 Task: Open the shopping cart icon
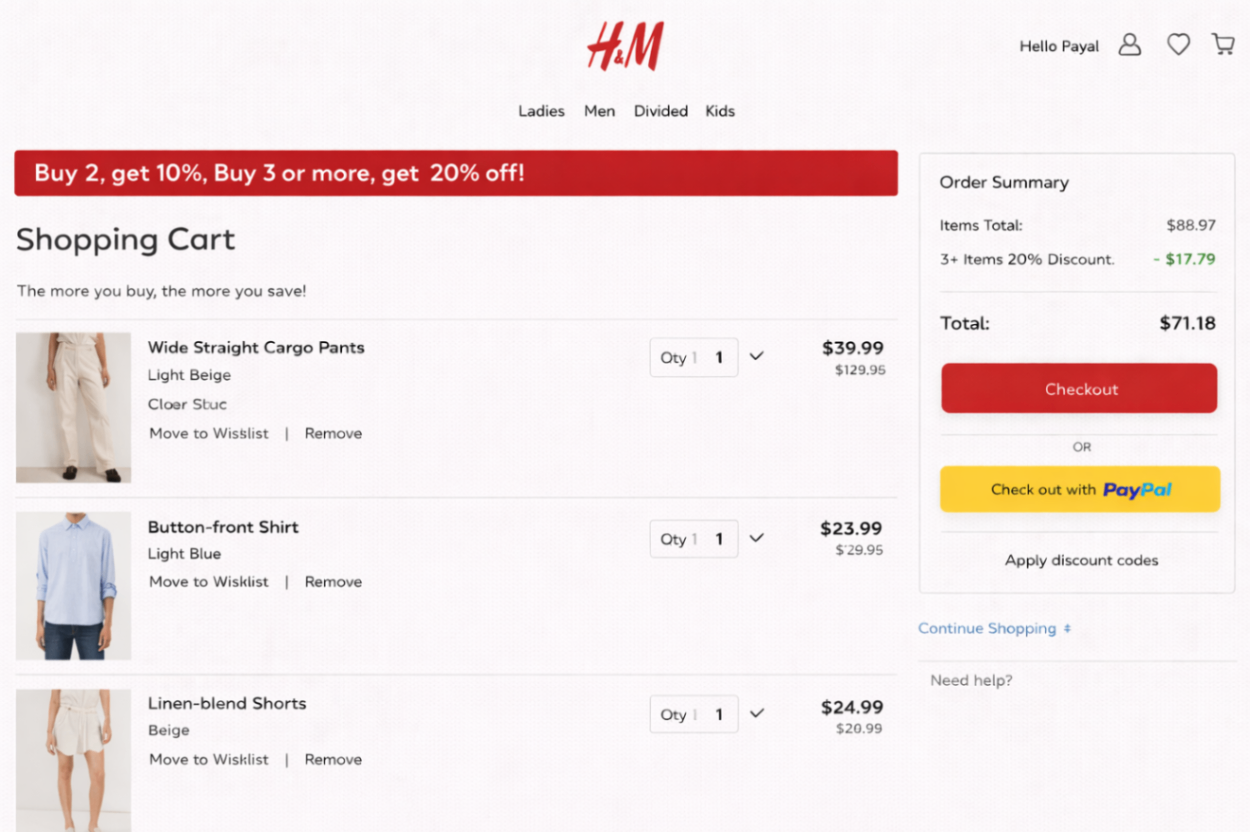(1222, 44)
